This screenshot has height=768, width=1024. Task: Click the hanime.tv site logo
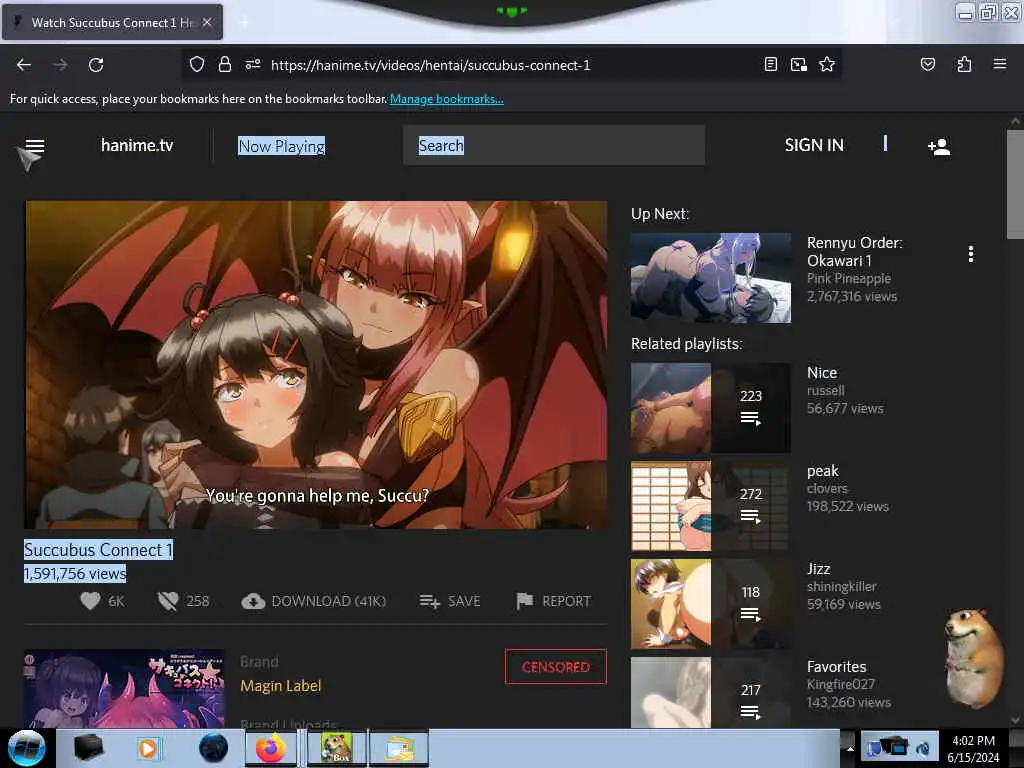click(137, 145)
